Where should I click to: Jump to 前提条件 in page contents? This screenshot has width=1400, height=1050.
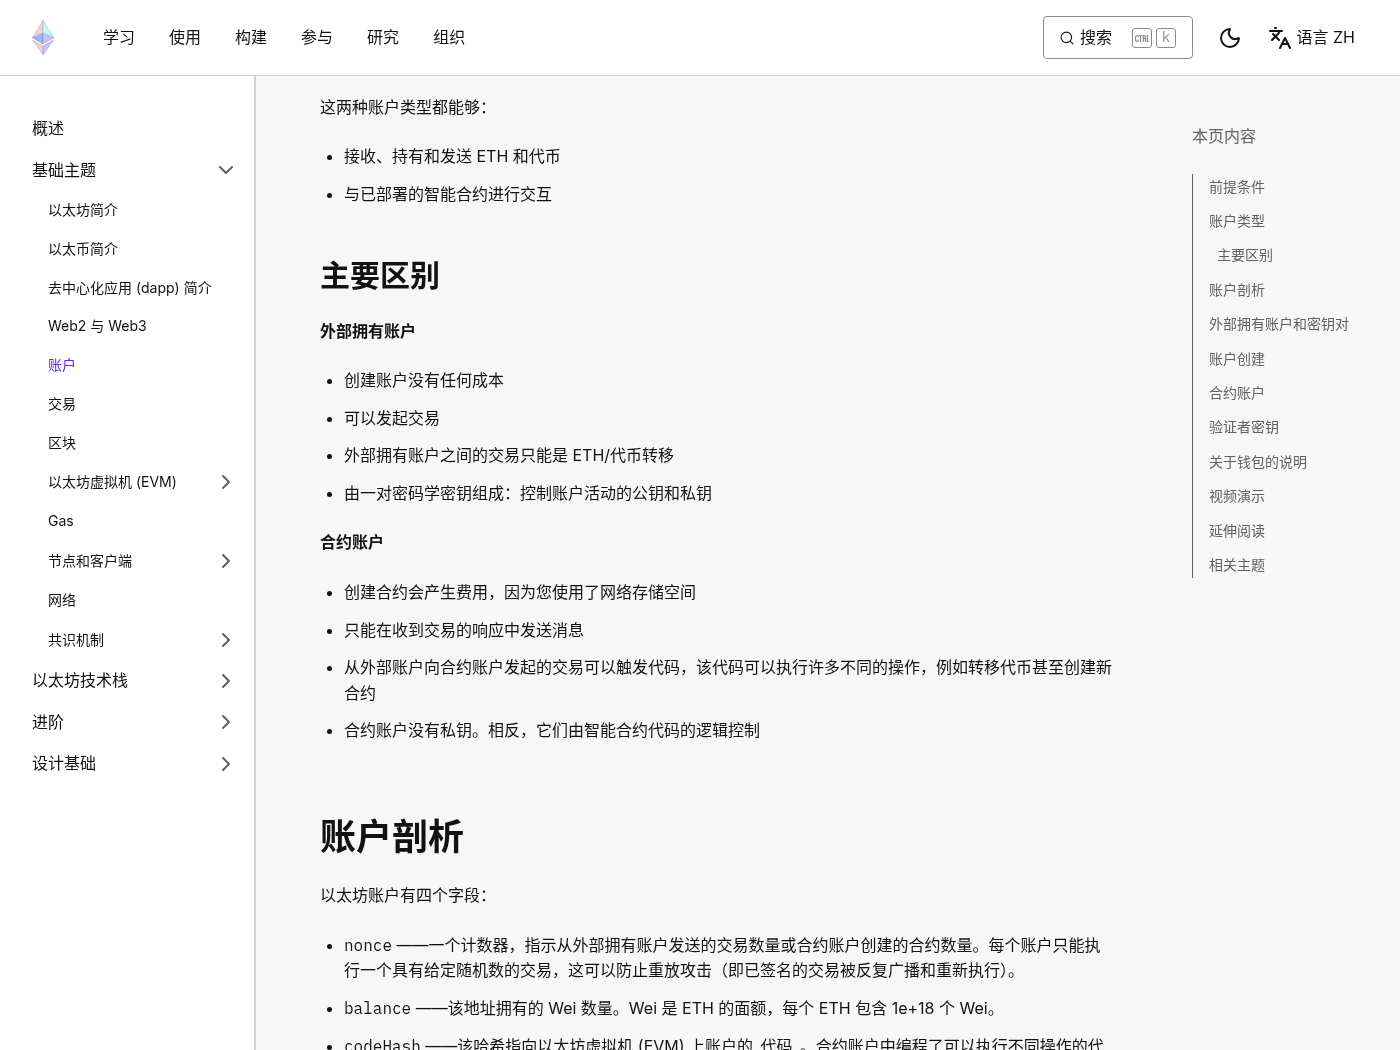click(x=1237, y=187)
